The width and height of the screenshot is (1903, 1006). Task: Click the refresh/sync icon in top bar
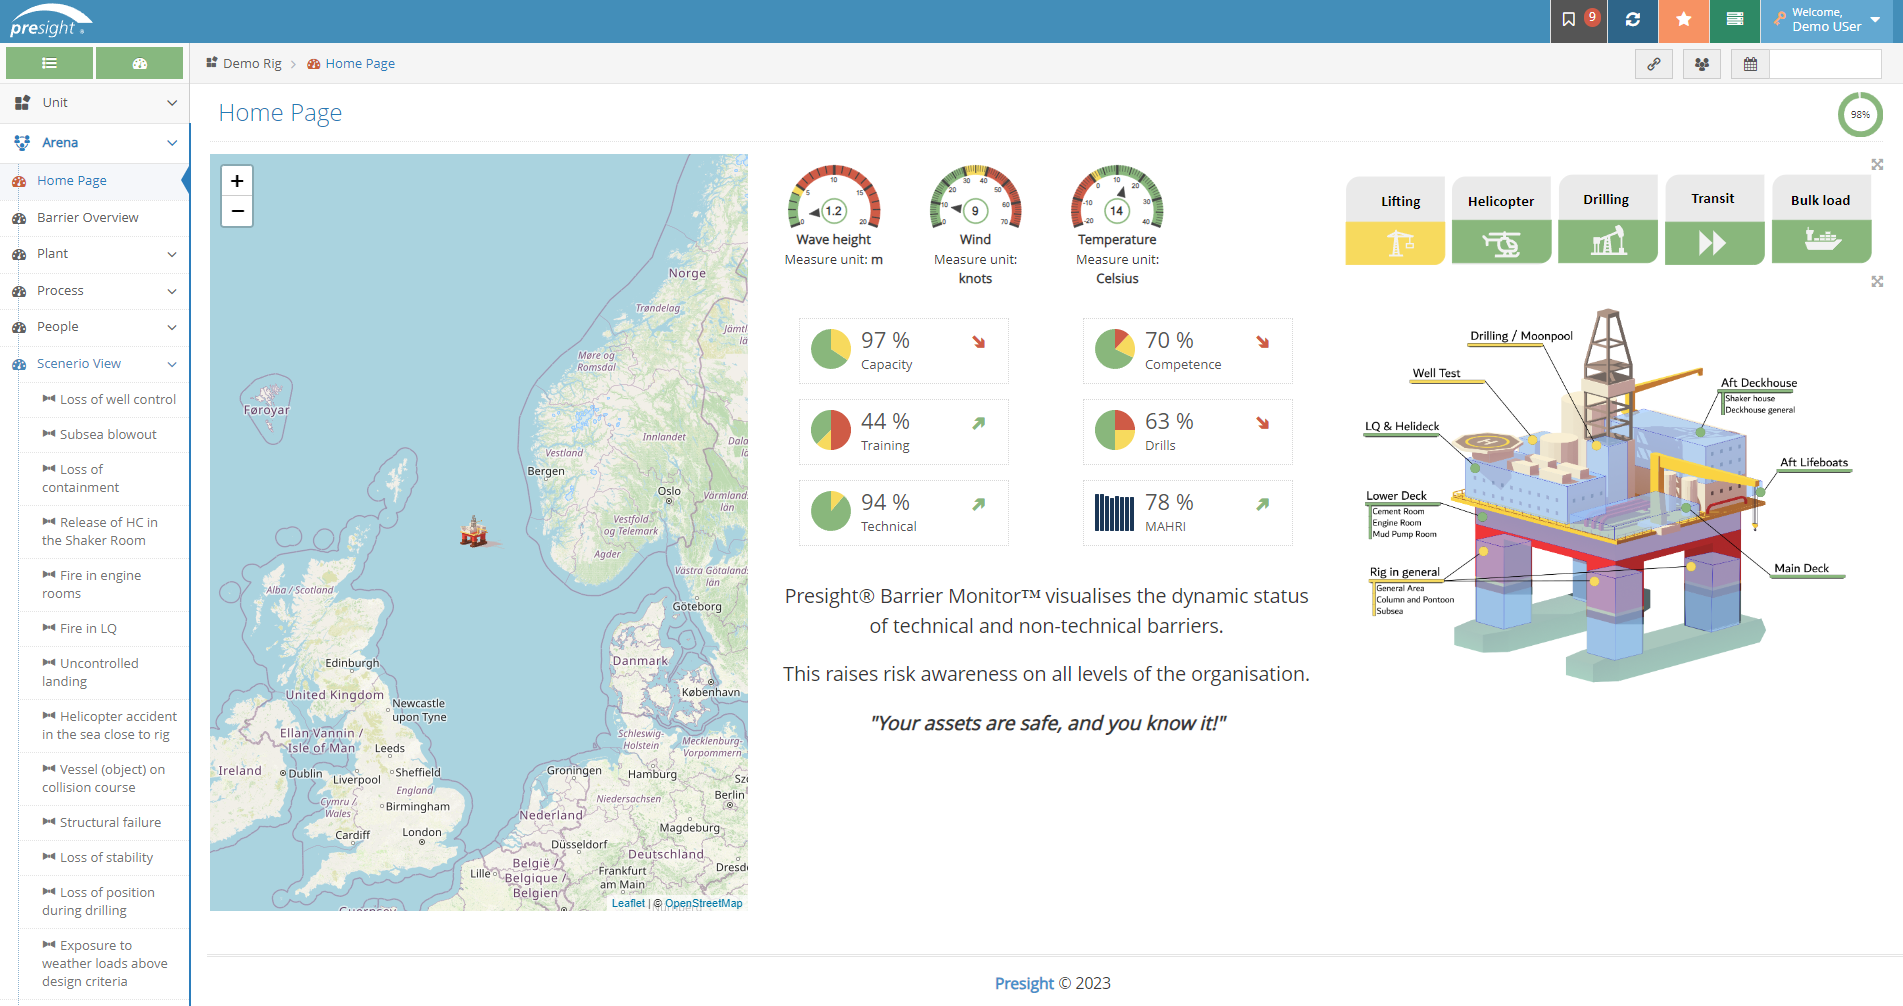pos(1633,21)
